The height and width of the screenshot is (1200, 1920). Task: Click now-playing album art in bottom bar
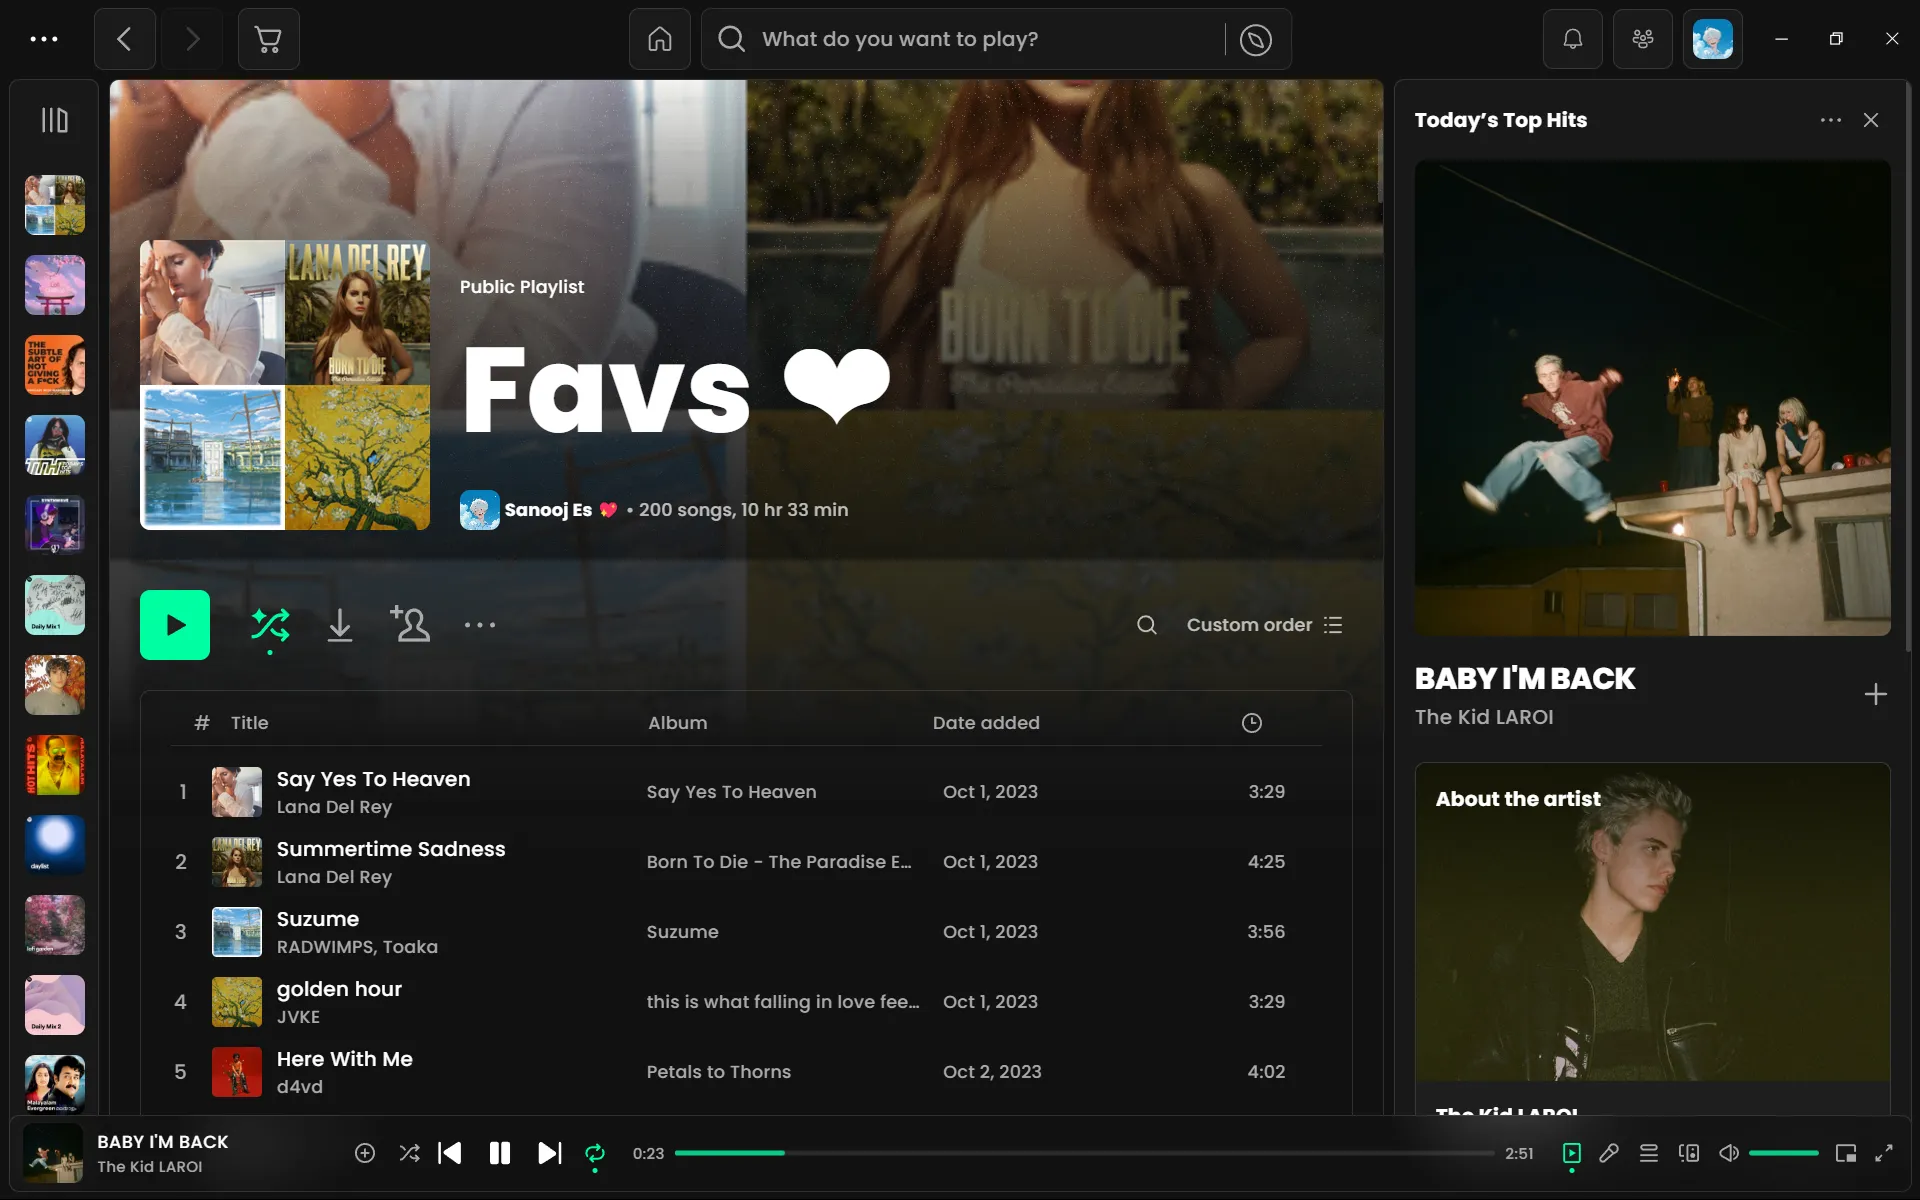click(x=53, y=1153)
